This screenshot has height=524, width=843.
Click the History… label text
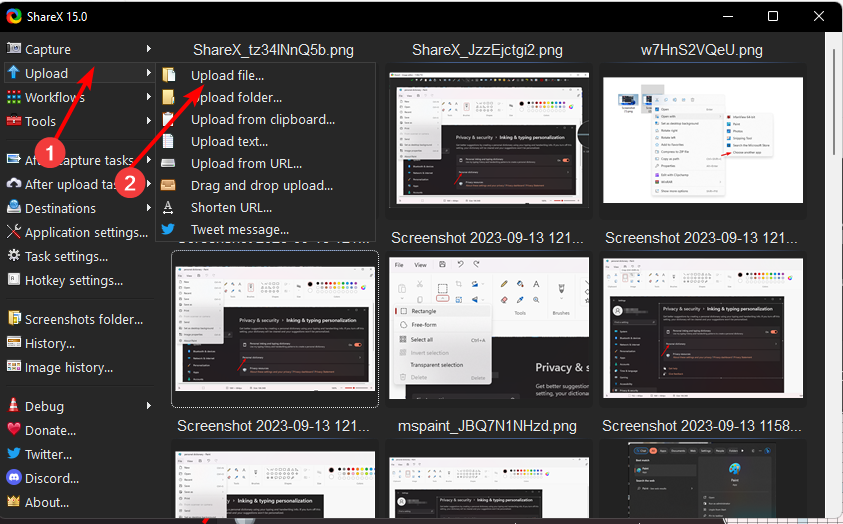click(50, 343)
